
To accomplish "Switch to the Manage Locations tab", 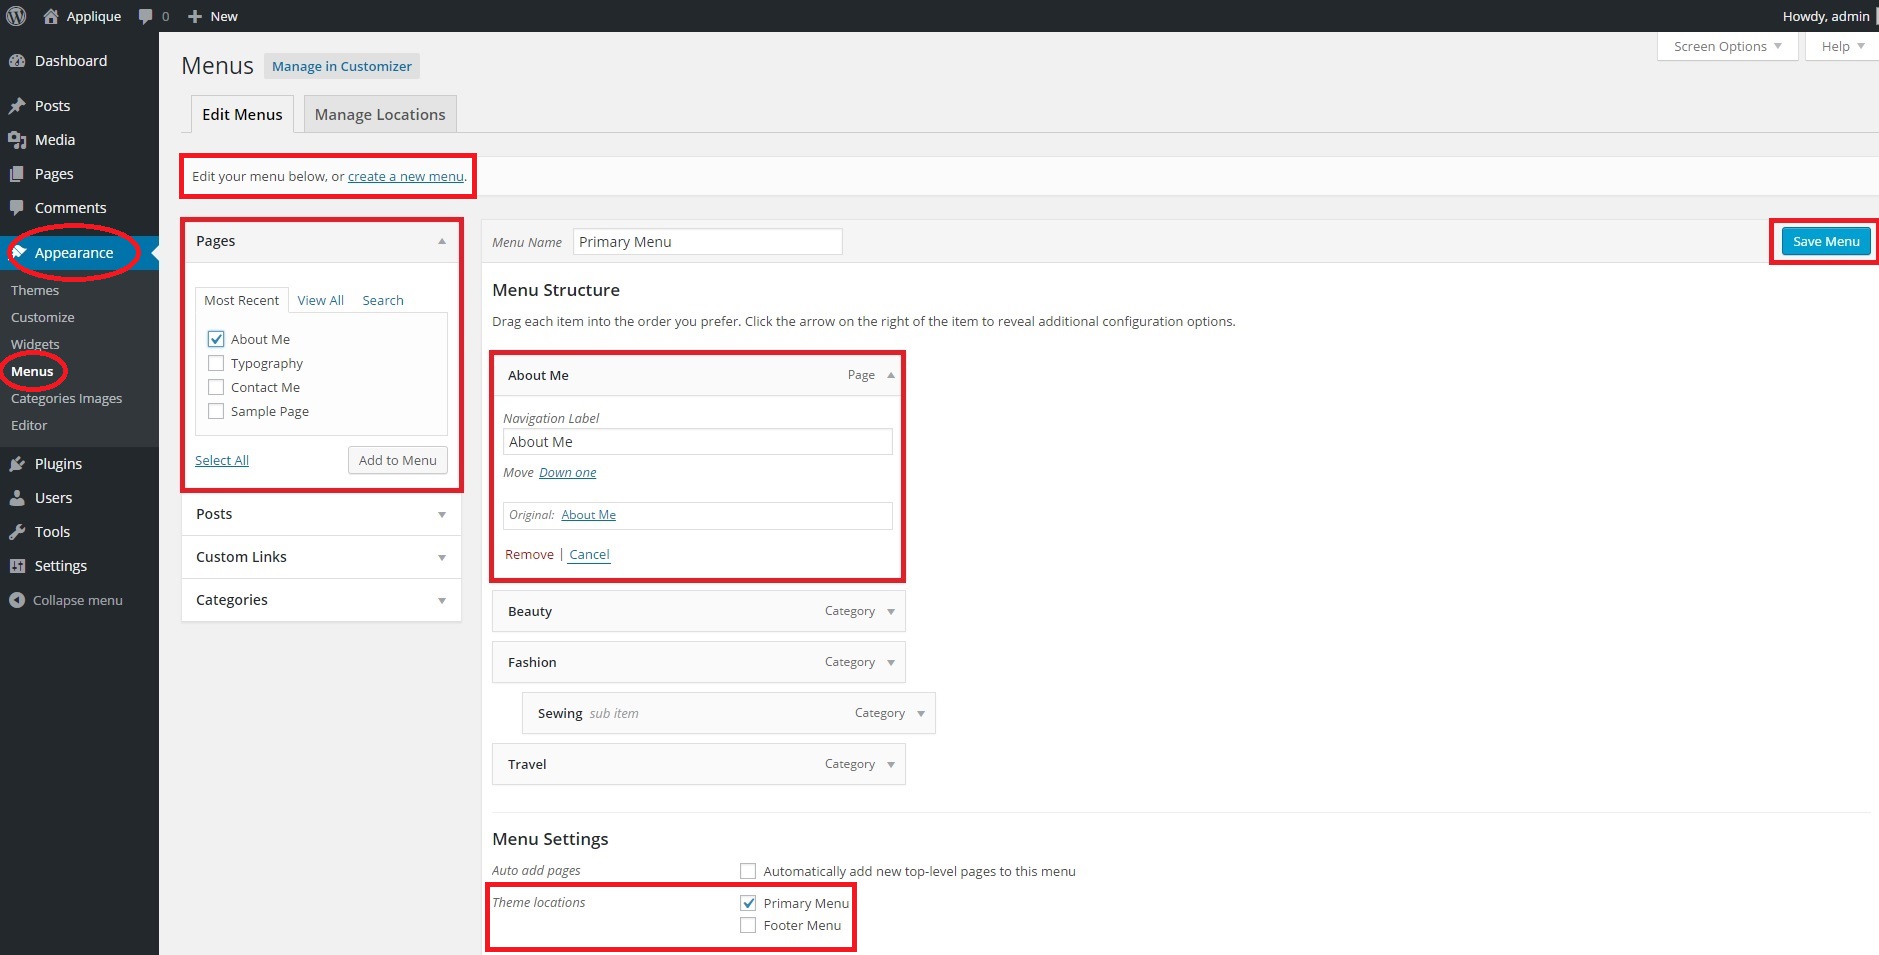I will (x=380, y=115).
